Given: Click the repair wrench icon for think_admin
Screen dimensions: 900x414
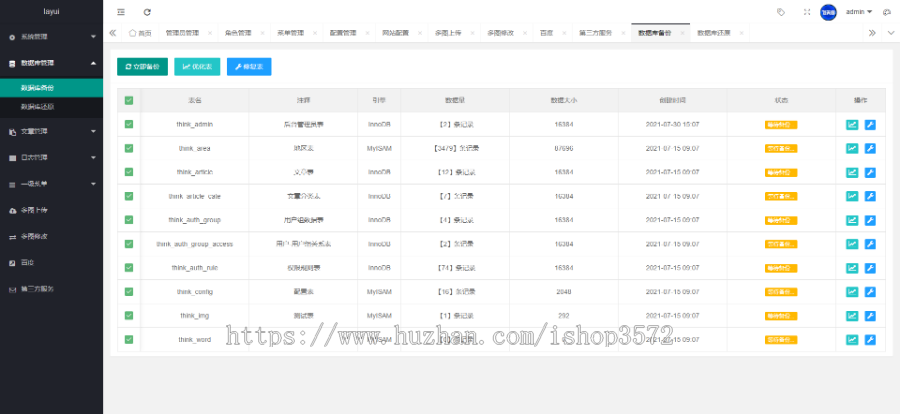Looking at the screenshot, I should click(870, 125).
